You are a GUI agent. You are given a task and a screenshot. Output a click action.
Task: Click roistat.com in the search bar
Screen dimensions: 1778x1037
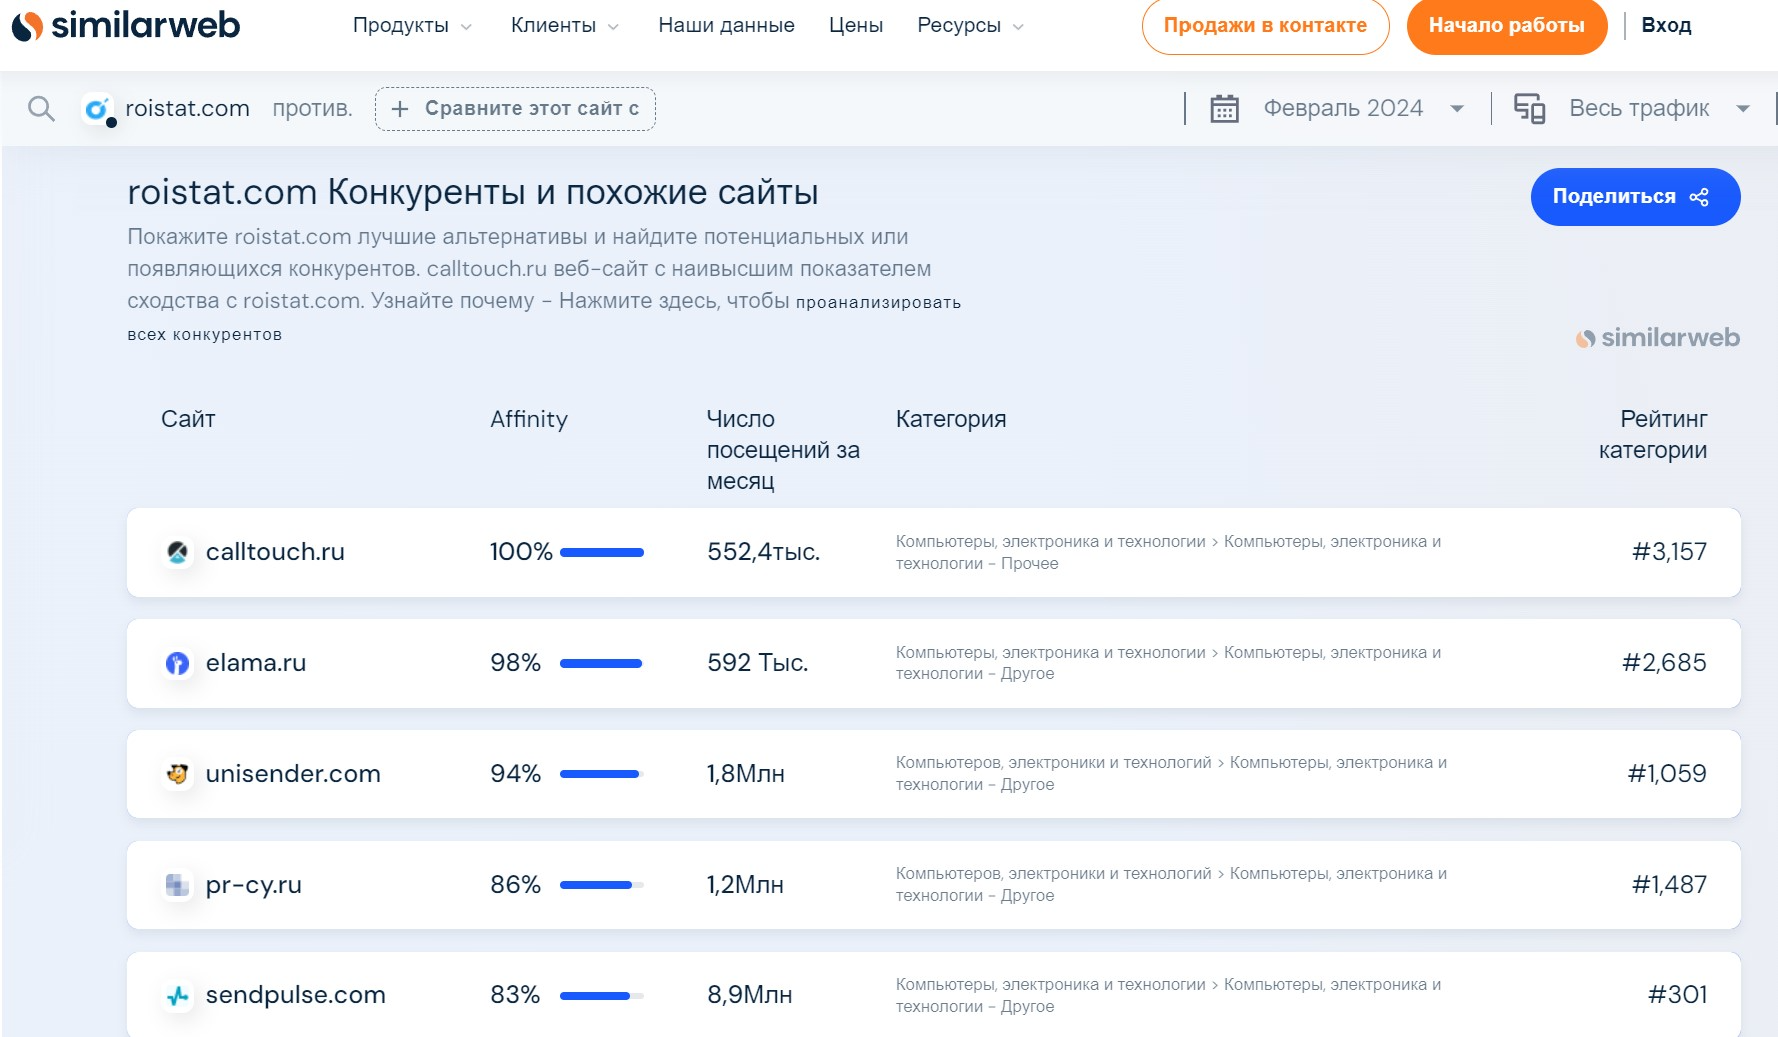(x=187, y=108)
